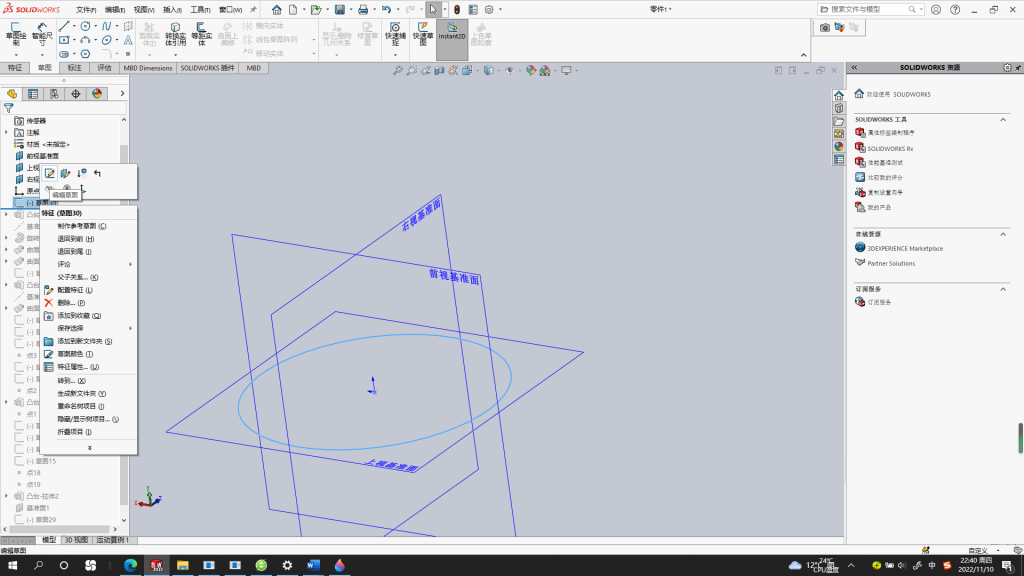This screenshot has width=1024, height=576.
Task: Open the DisplayManager color ball tab
Action: coord(97,94)
